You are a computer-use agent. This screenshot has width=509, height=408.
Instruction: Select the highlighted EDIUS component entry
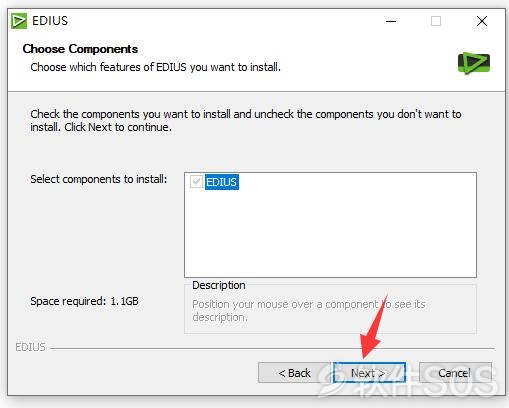222,182
